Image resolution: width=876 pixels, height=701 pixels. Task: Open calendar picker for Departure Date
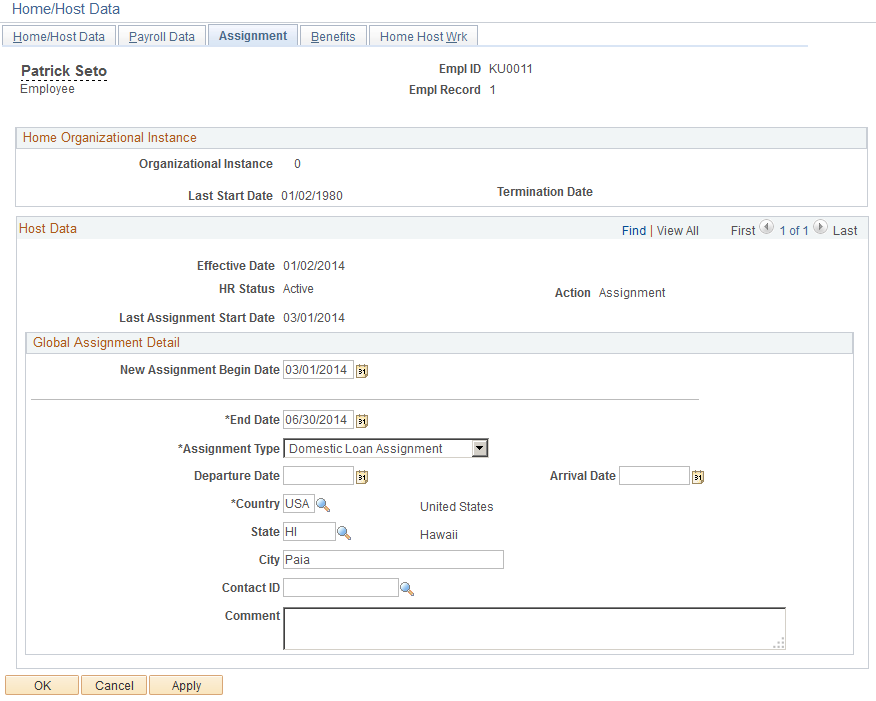(362, 477)
